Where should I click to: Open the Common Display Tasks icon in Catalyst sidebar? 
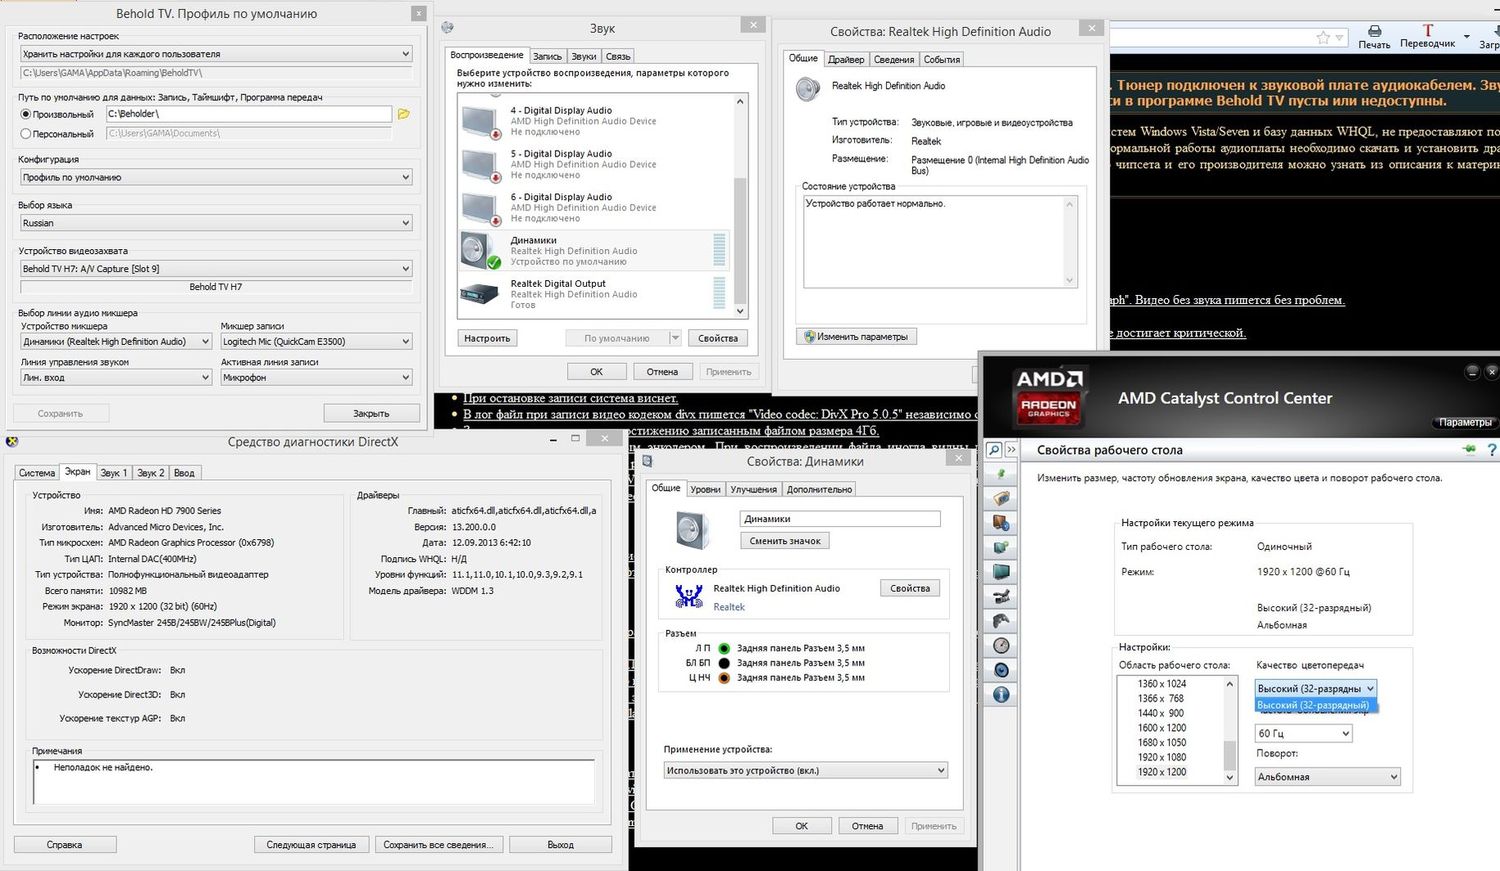tap(1001, 547)
